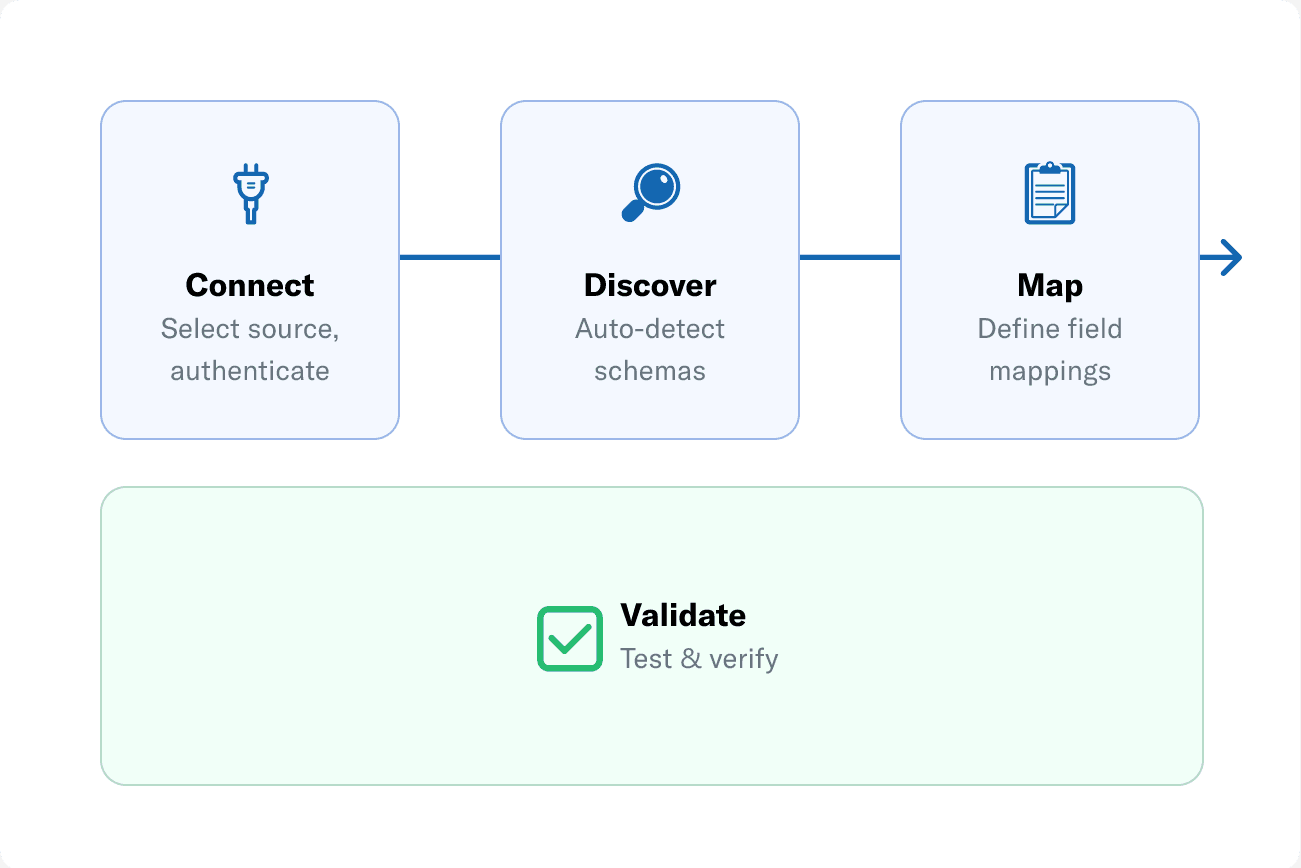This screenshot has width=1301, height=868.
Task: Click 'Test & verify' description
Action: (x=699, y=659)
